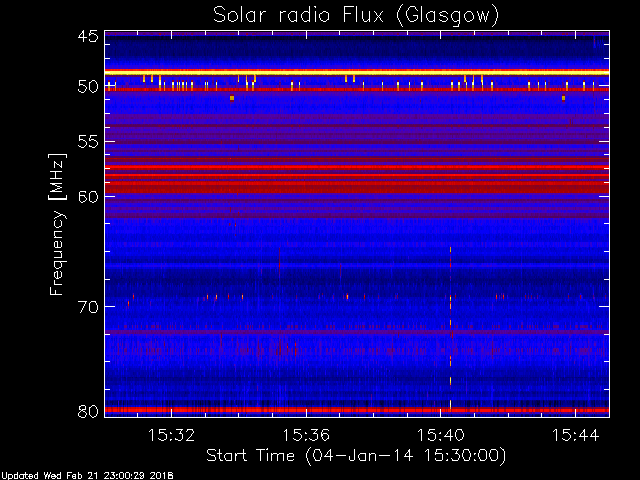Click the "Start Time (04-Jan-14 15:30:00)" label
This screenshot has height=480, width=640.
(x=356, y=456)
